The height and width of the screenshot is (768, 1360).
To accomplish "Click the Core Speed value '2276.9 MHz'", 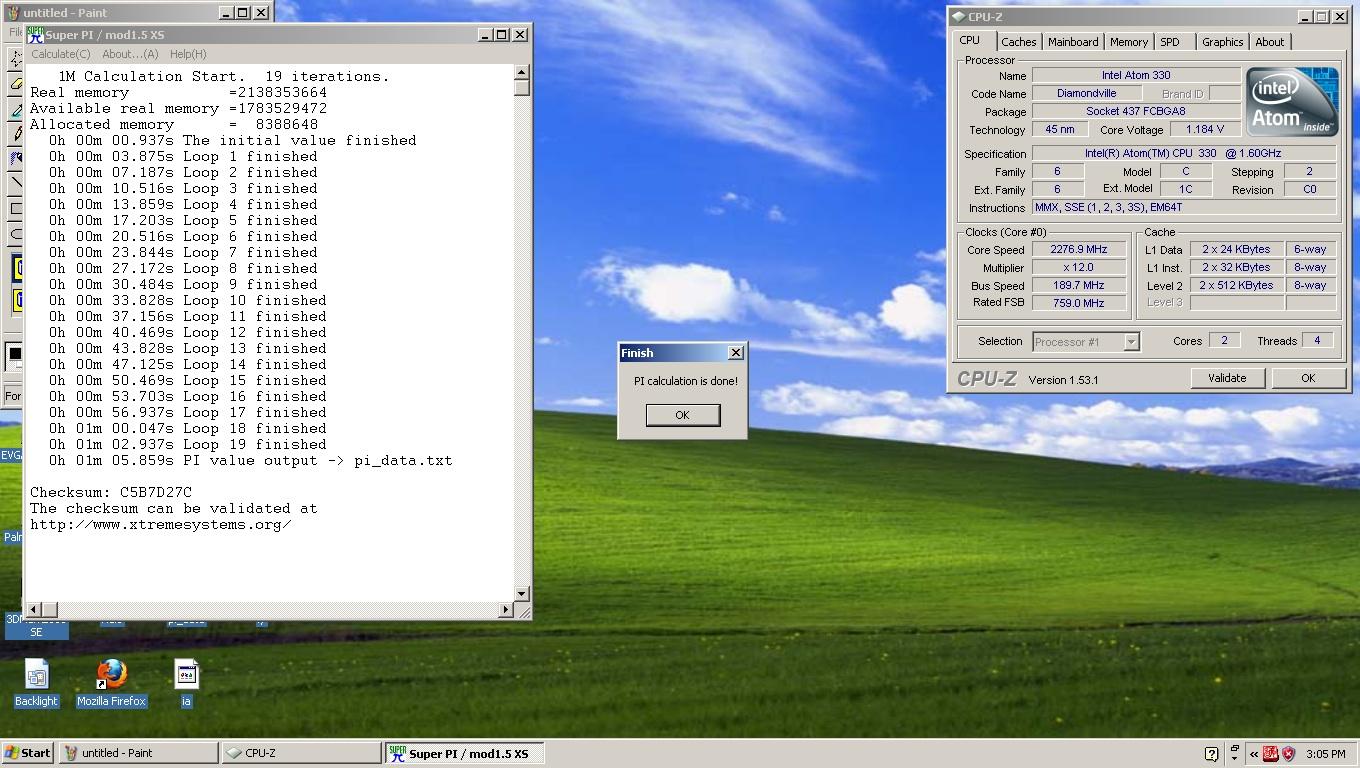I will coord(1079,249).
